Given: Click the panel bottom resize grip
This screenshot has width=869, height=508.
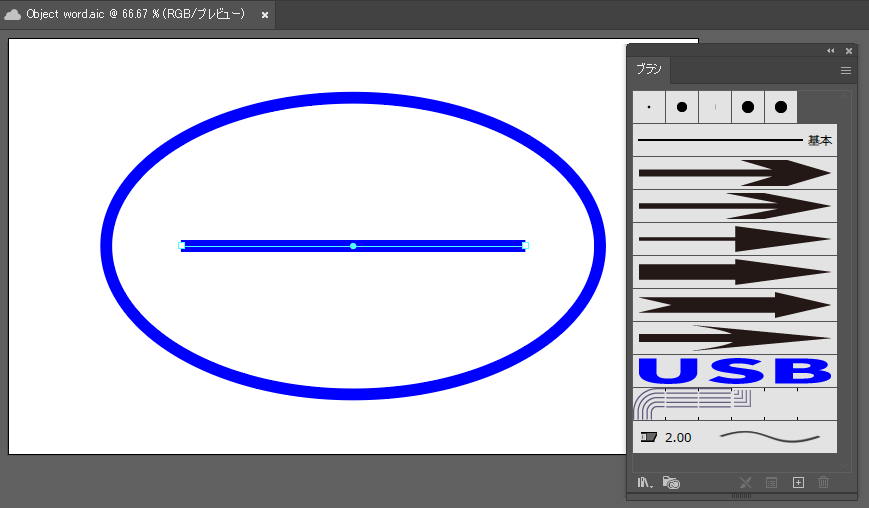Looking at the screenshot, I should pyautogui.click(x=742, y=496).
